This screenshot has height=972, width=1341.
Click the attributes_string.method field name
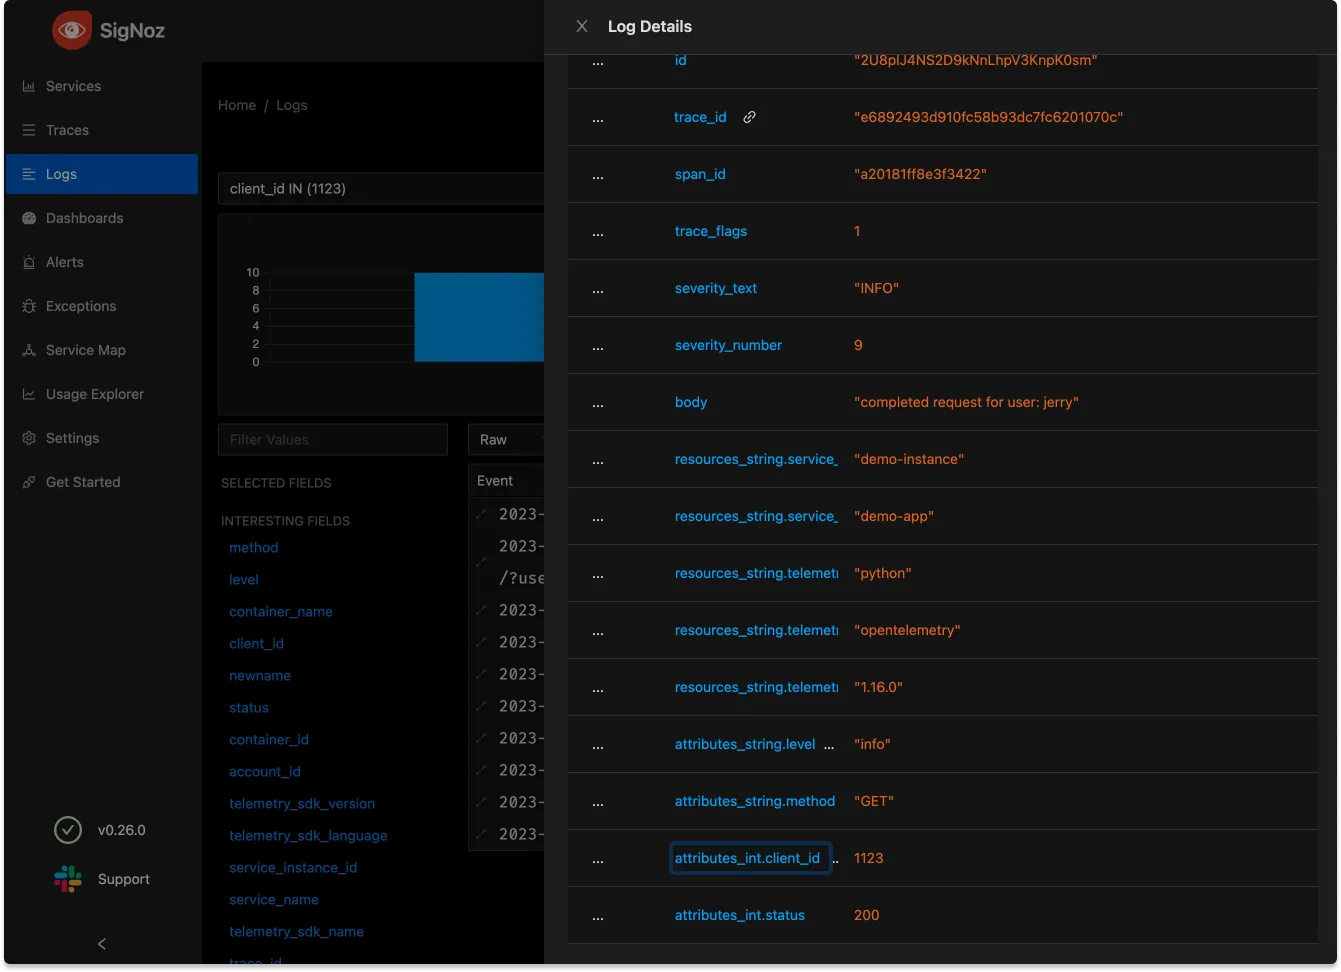[x=755, y=801]
